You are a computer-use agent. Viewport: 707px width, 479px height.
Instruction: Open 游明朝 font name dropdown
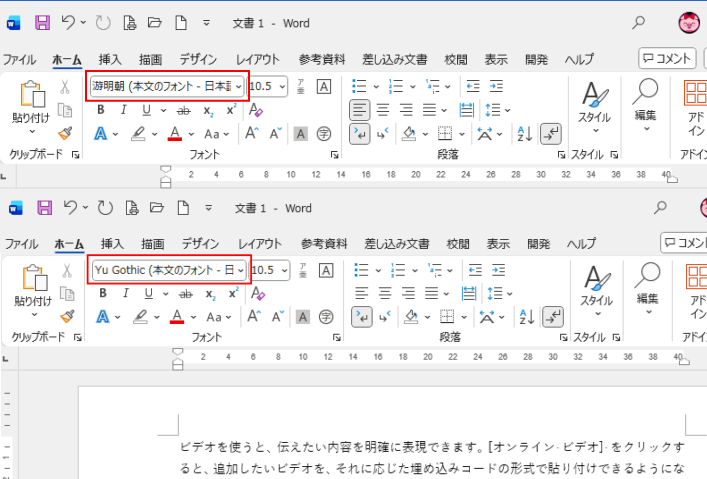[x=239, y=86]
